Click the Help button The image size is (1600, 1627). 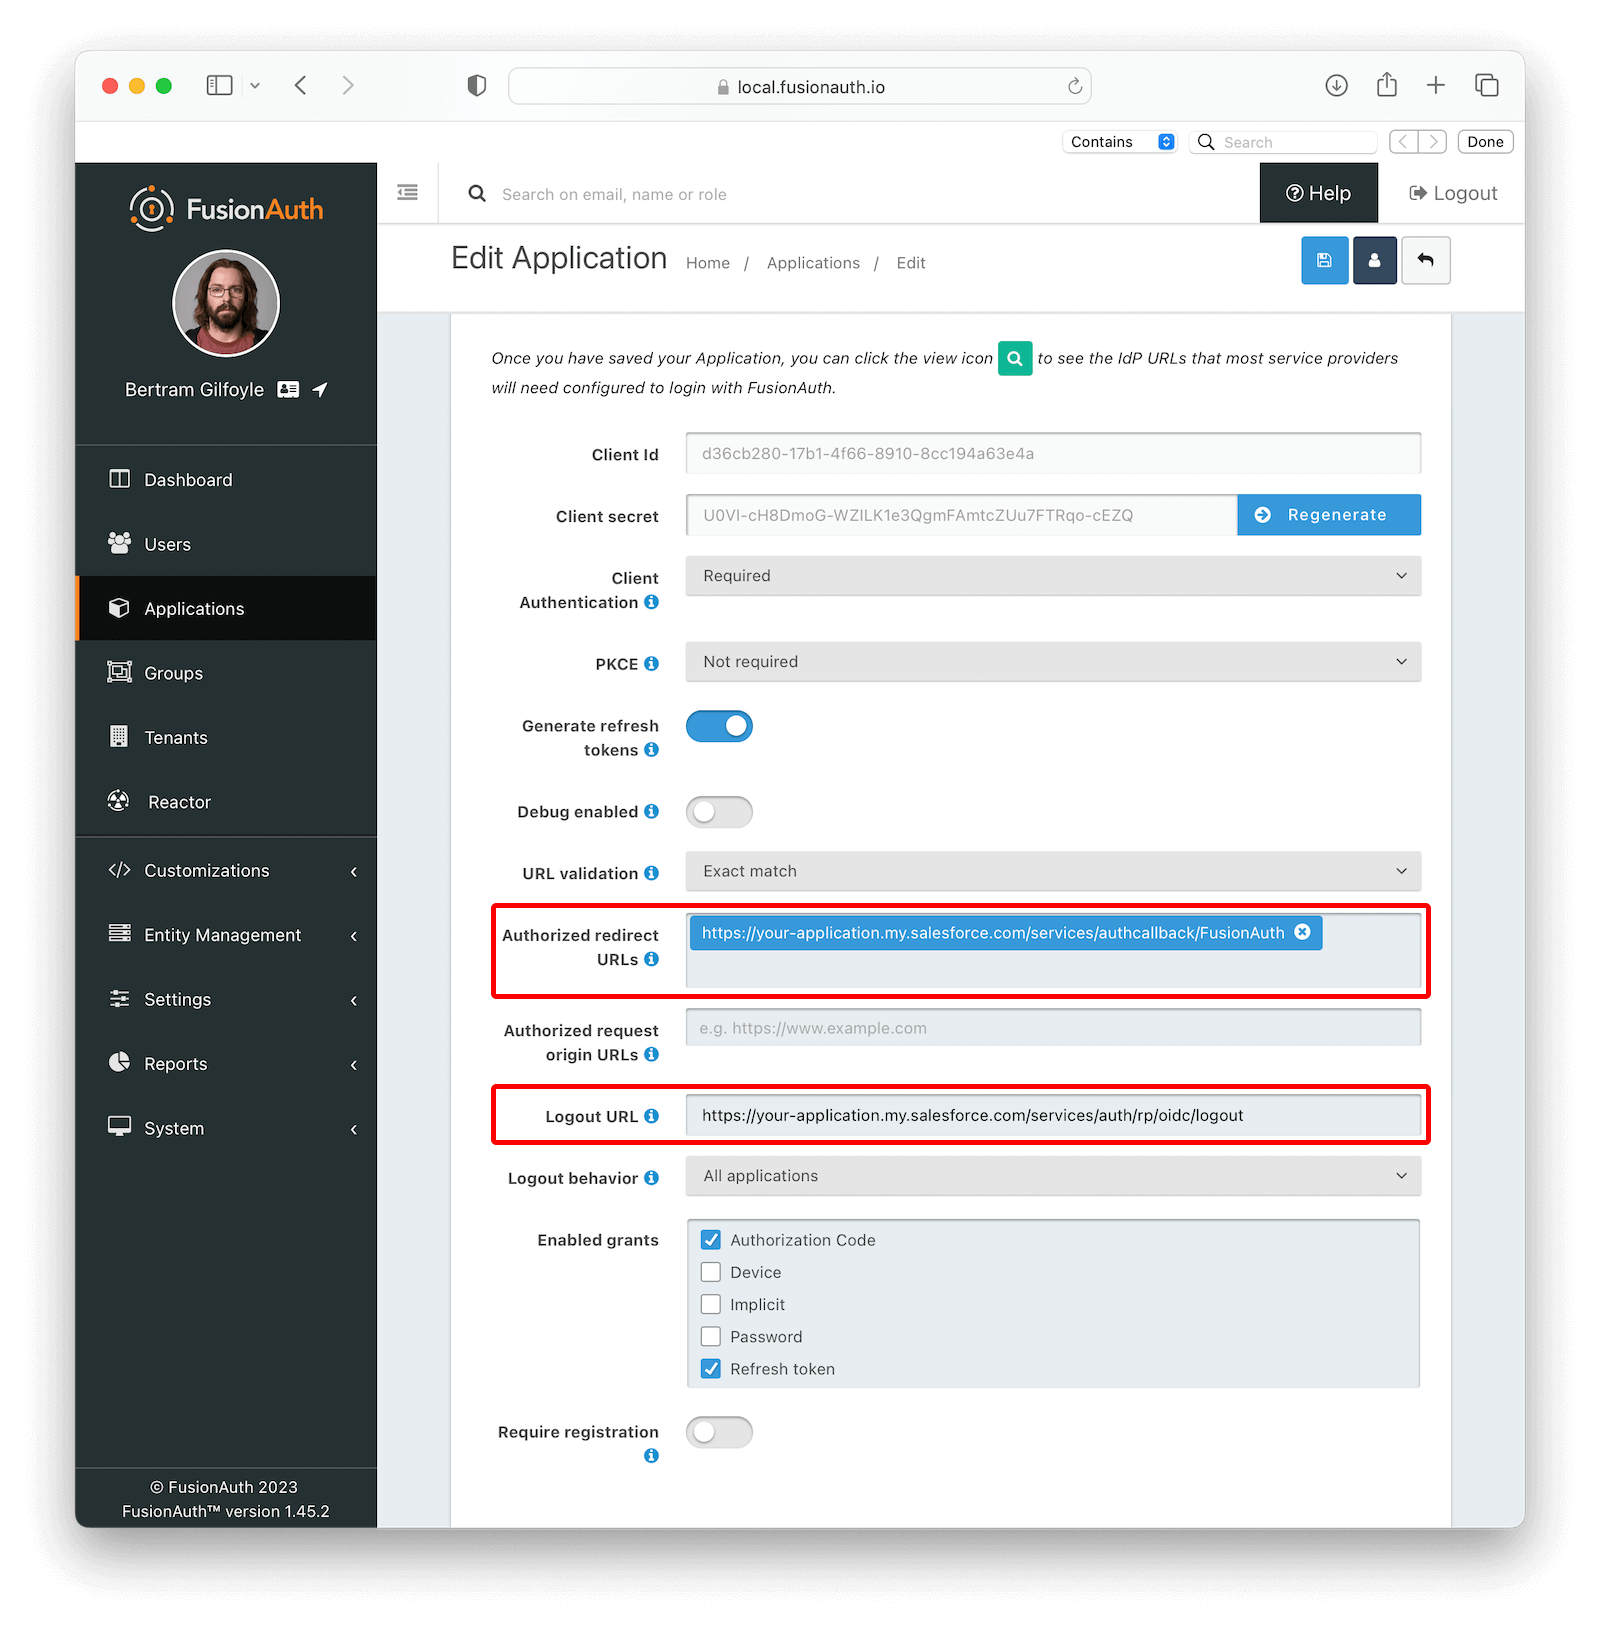pyautogui.click(x=1318, y=193)
